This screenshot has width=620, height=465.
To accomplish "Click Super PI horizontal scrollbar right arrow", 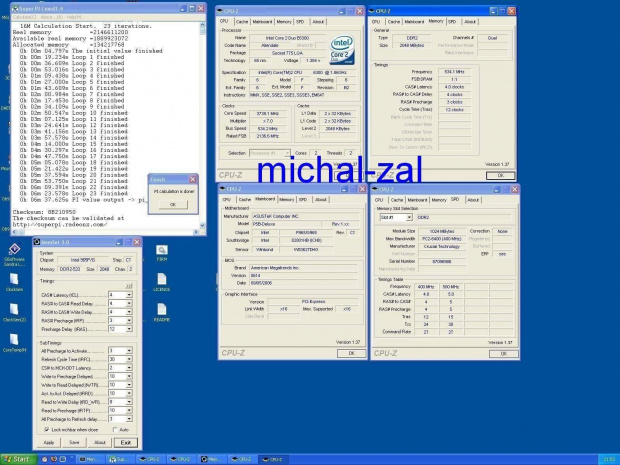I will point(196,232).
